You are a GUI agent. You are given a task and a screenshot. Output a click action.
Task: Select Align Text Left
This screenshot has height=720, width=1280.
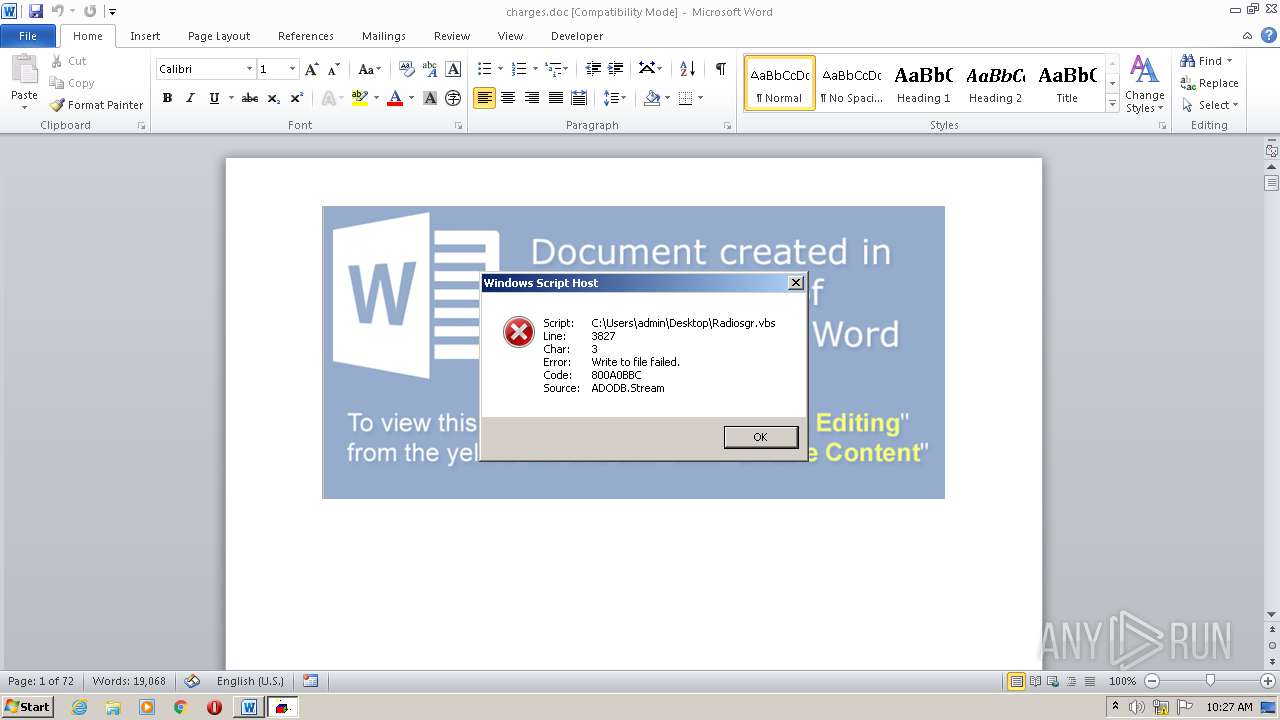click(484, 98)
